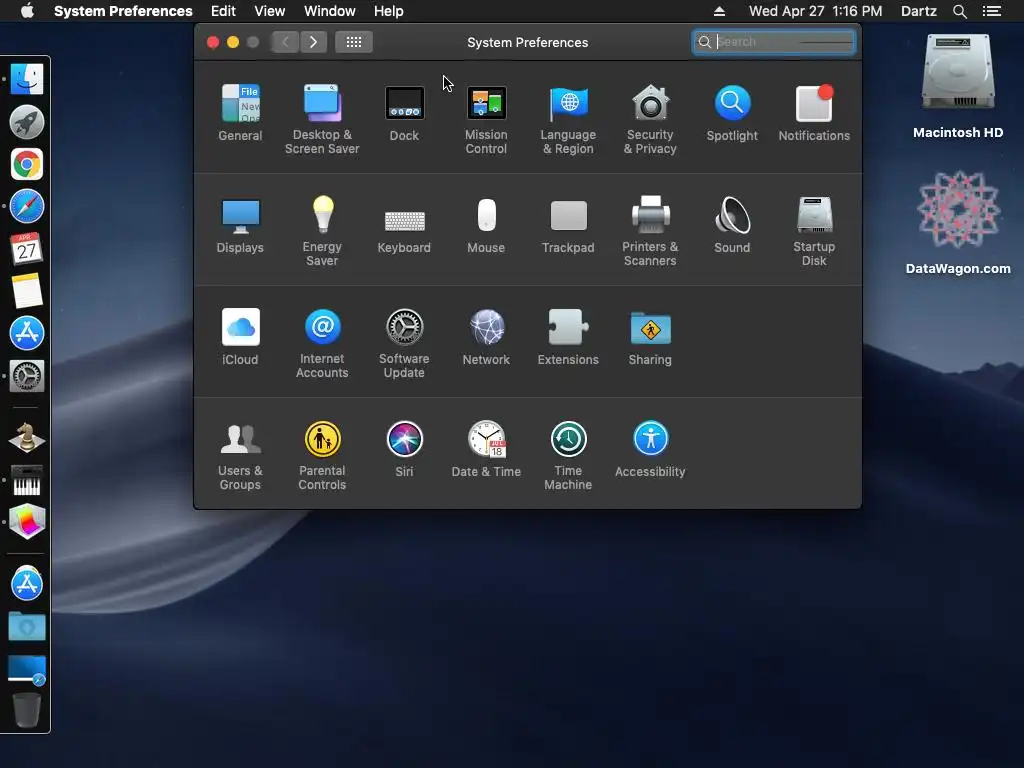The image size is (1024, 768).
Task: Open Internet Accounts preferences
Action: (322, 344)
